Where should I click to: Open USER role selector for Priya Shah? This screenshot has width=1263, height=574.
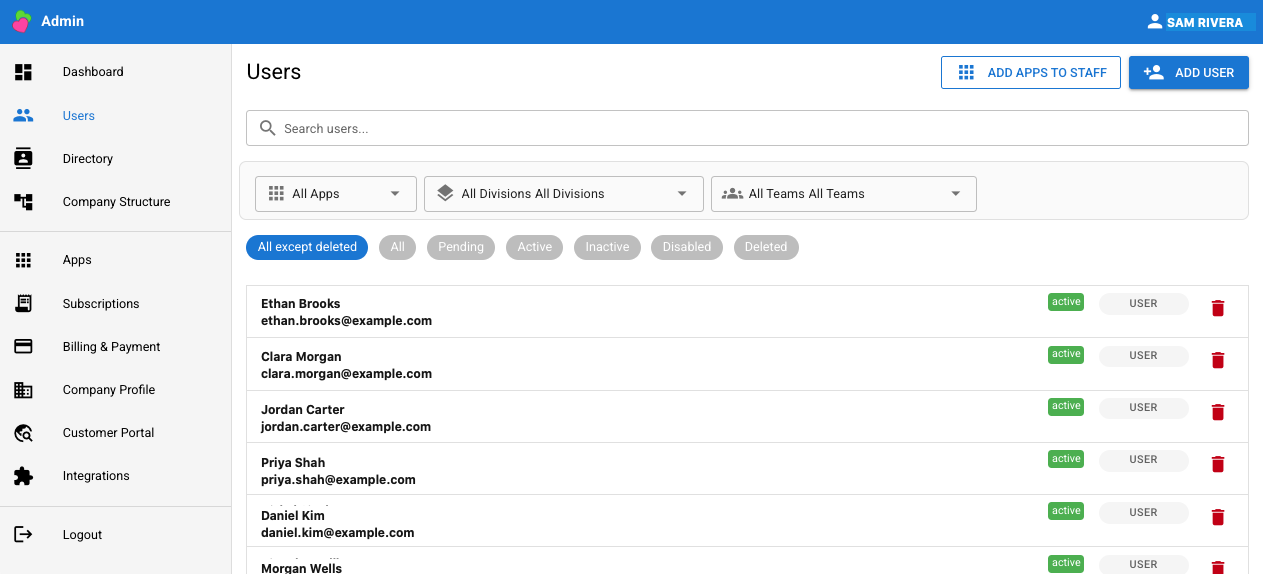[x=1144, y=460]
